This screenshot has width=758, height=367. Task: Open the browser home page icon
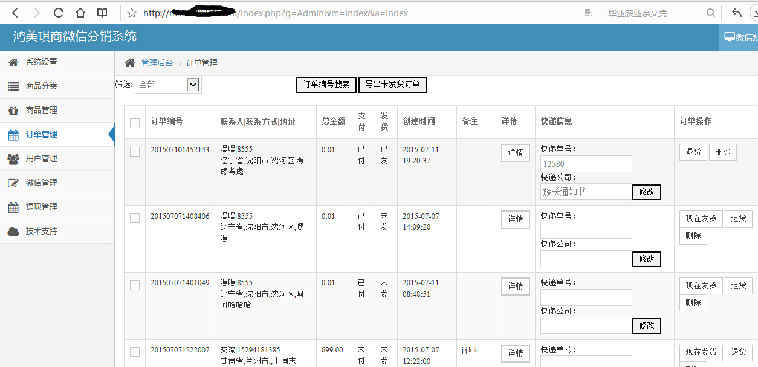click(x=80, y=13)
